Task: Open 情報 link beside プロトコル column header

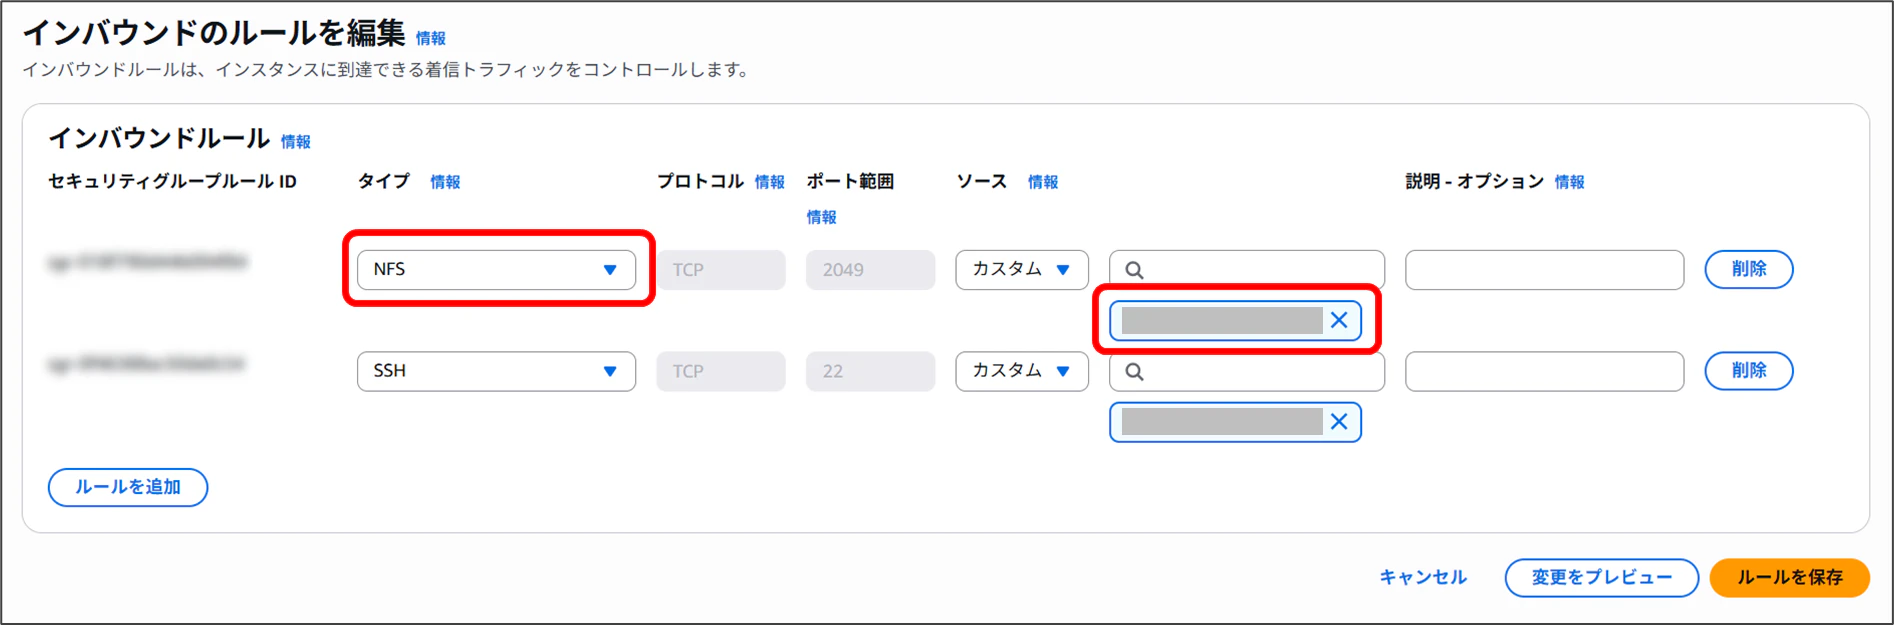Action: pyautogui.click(x=769, y=182)
